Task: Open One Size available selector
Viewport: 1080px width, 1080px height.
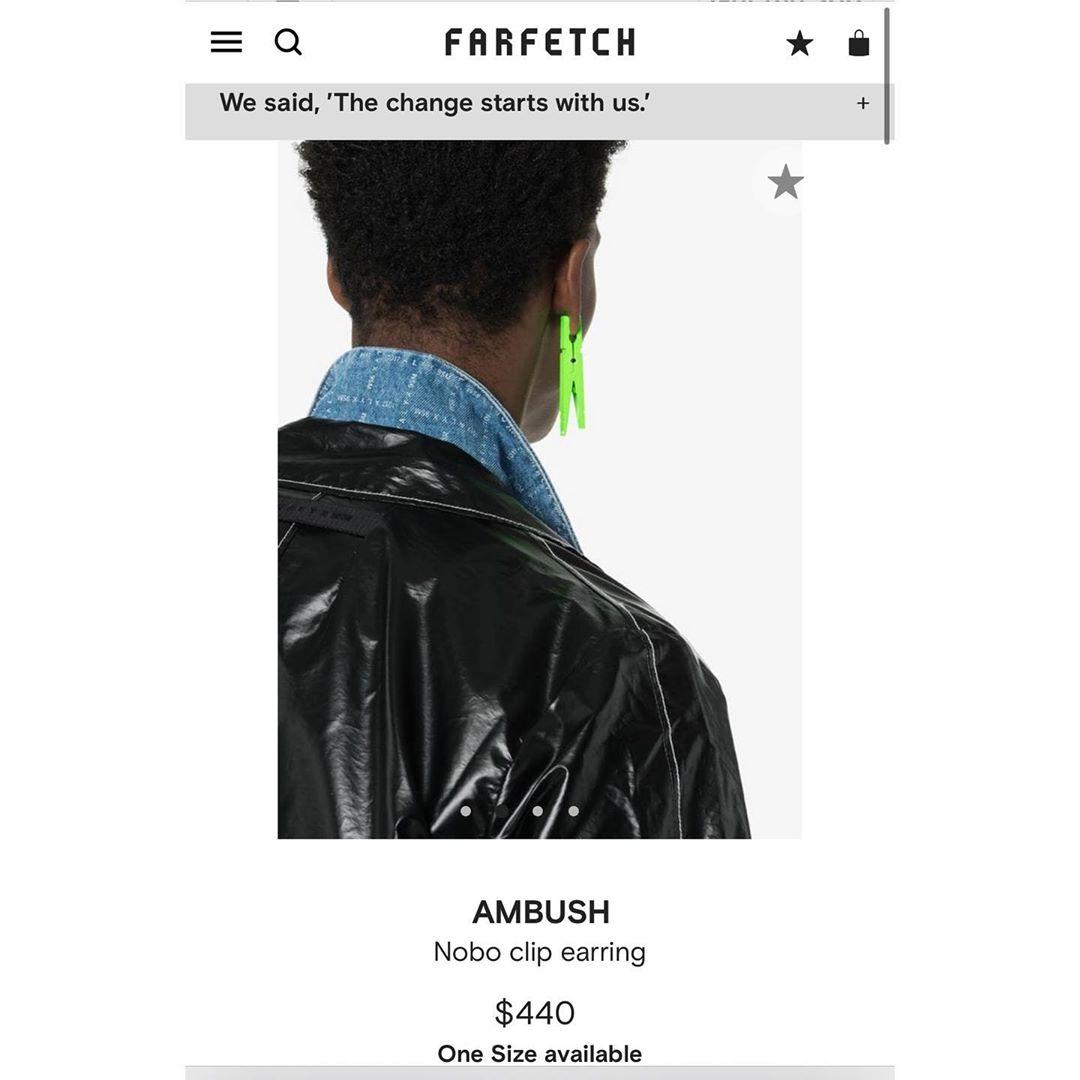Action: 540,1054
